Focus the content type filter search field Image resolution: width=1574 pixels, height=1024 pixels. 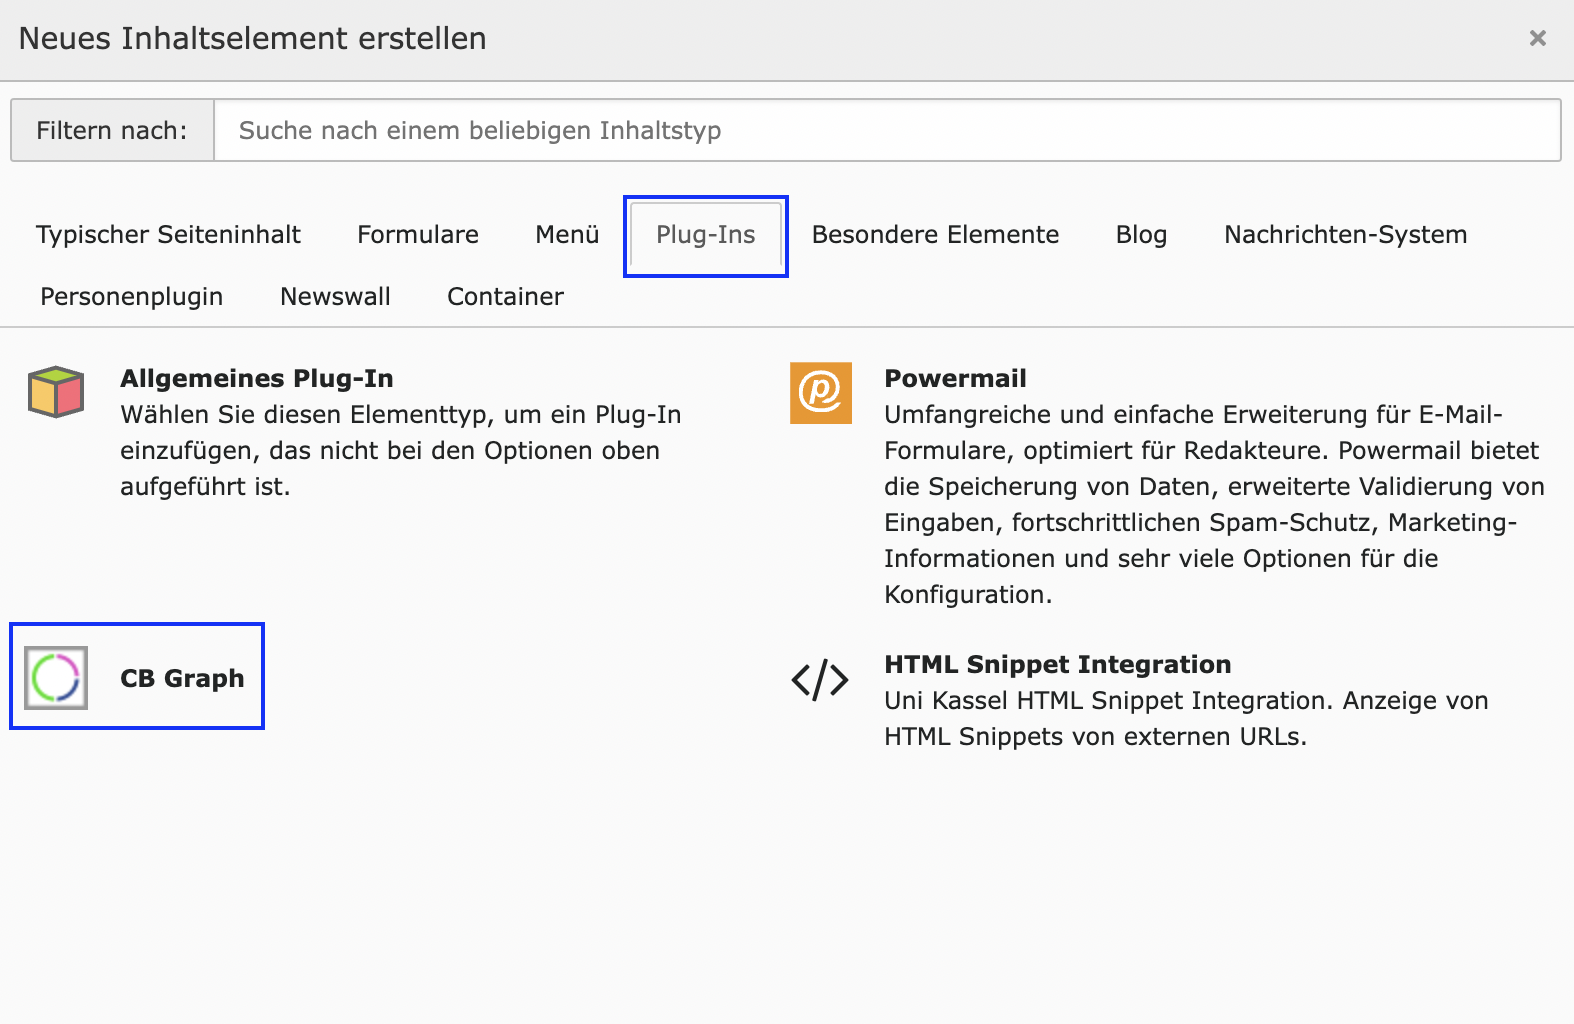(x=886, y=130)
